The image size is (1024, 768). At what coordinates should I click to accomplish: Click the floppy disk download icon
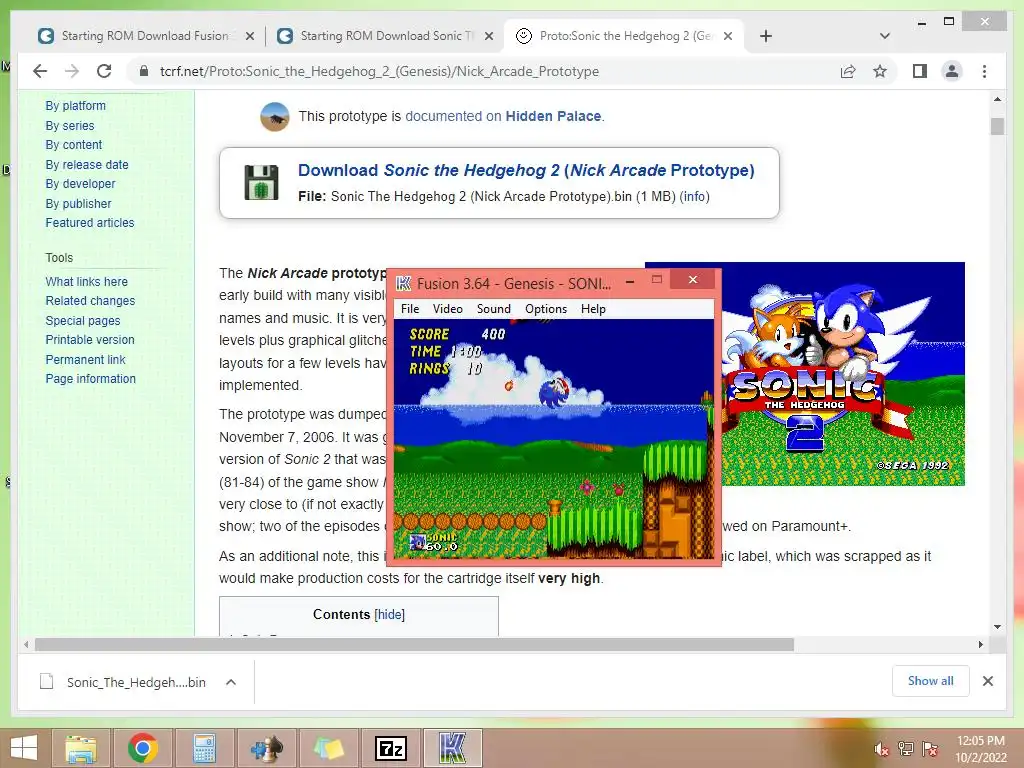(261, 182)
